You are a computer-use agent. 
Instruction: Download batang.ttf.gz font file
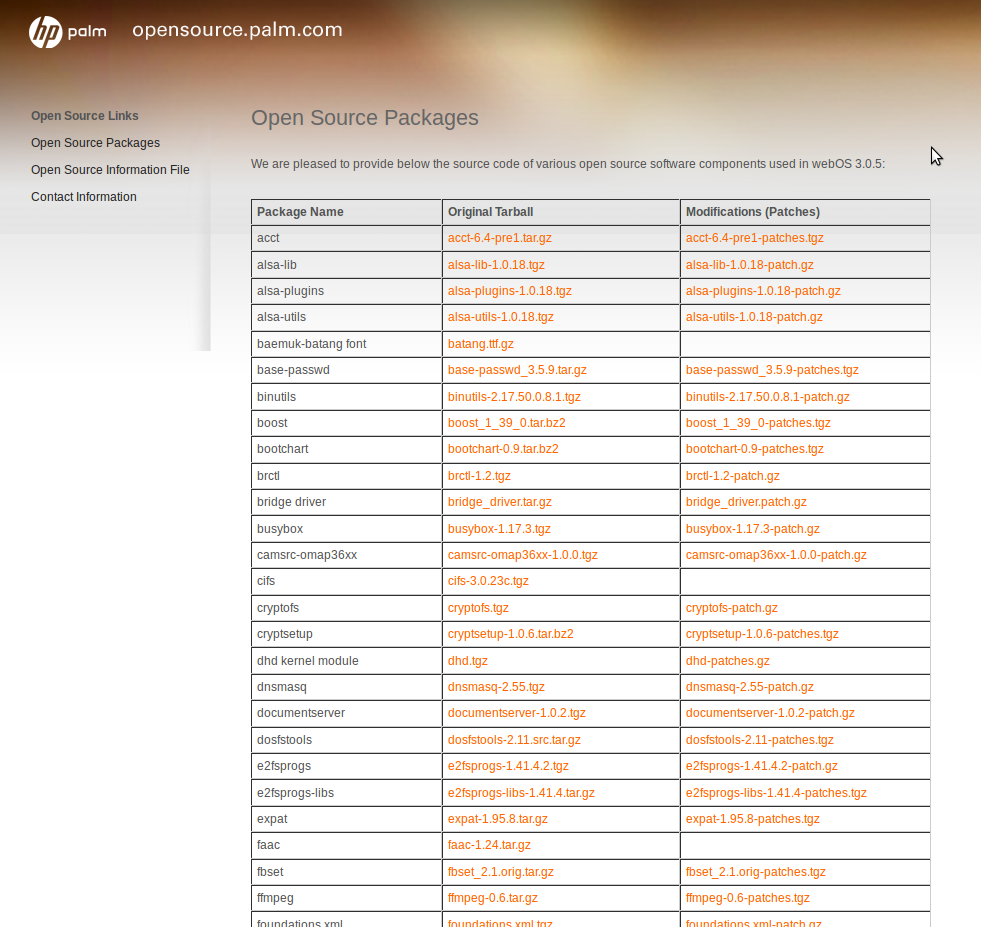pyautogui.click(x=480, y=343)
